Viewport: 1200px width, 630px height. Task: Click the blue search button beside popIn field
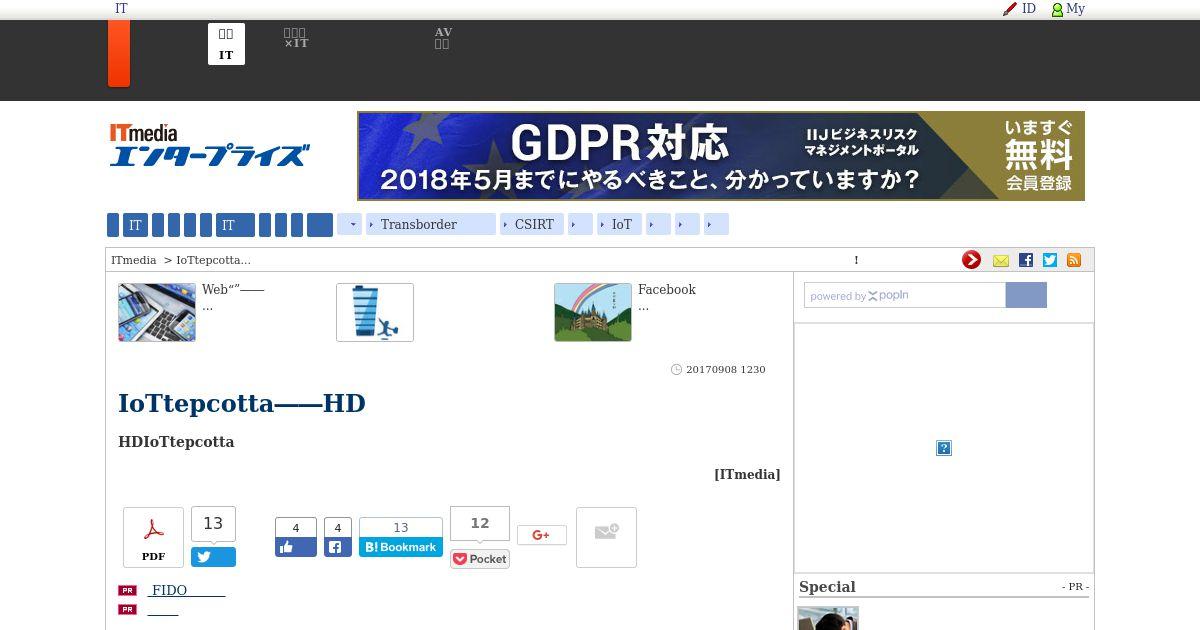tap(1026, 295)
